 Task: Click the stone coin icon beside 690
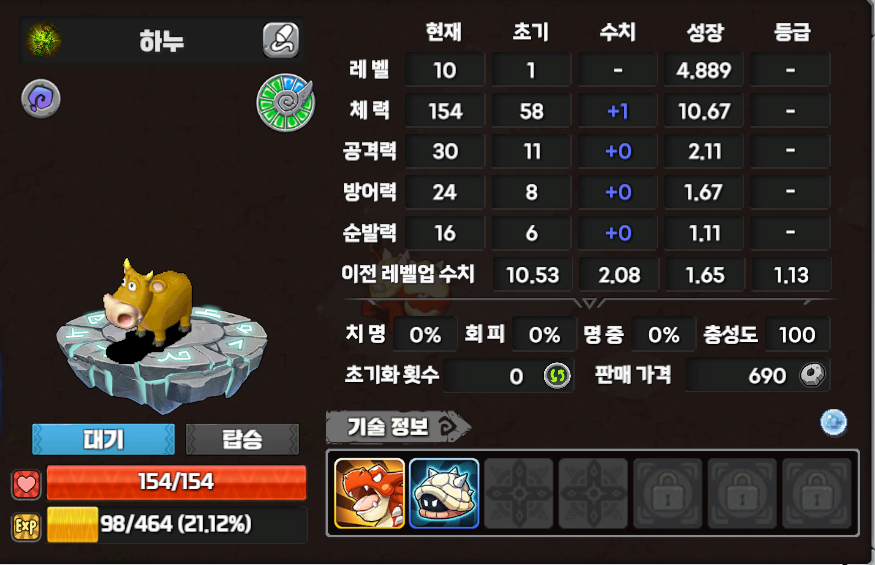[812, 375]
